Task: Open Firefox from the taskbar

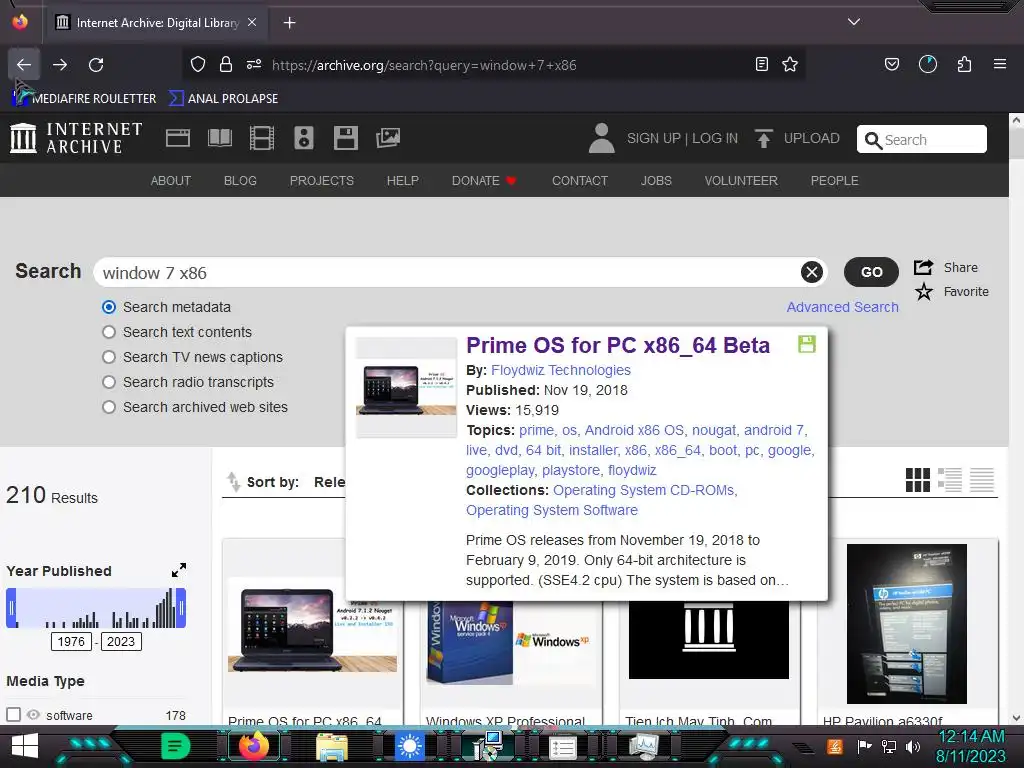Action: [x=253, y=745]
